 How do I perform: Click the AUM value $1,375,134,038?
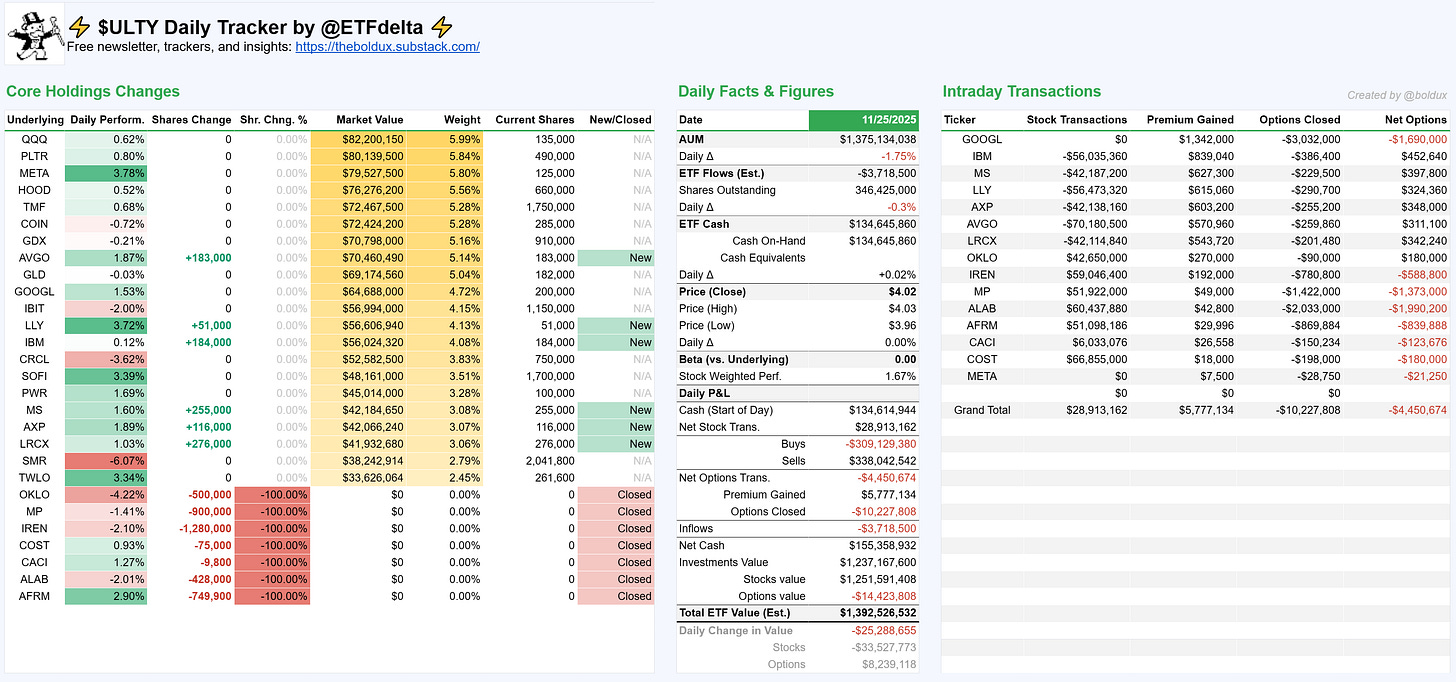[x=878, y=139]
